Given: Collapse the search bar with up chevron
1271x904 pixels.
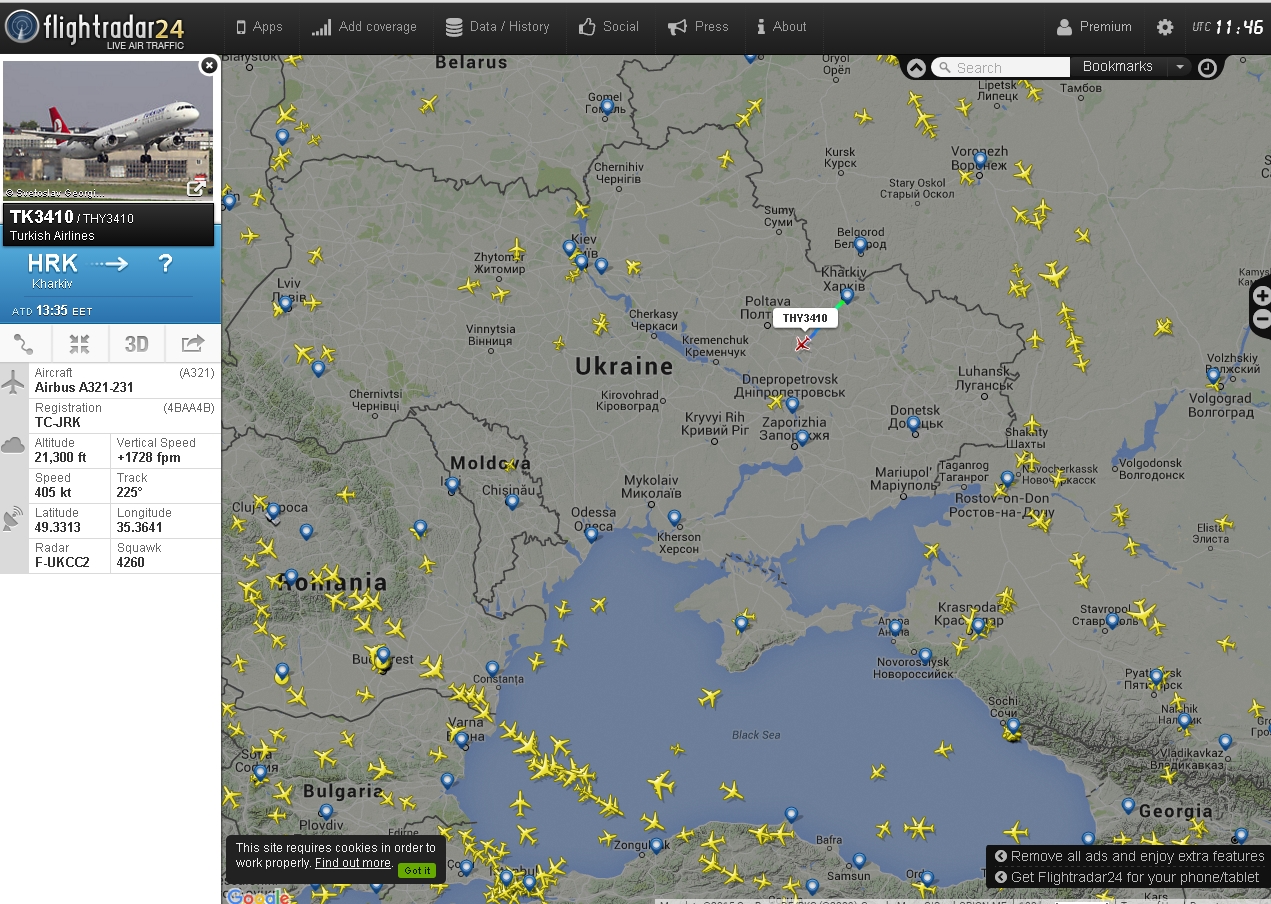Looking at the screenshot, I should (916, 68).
